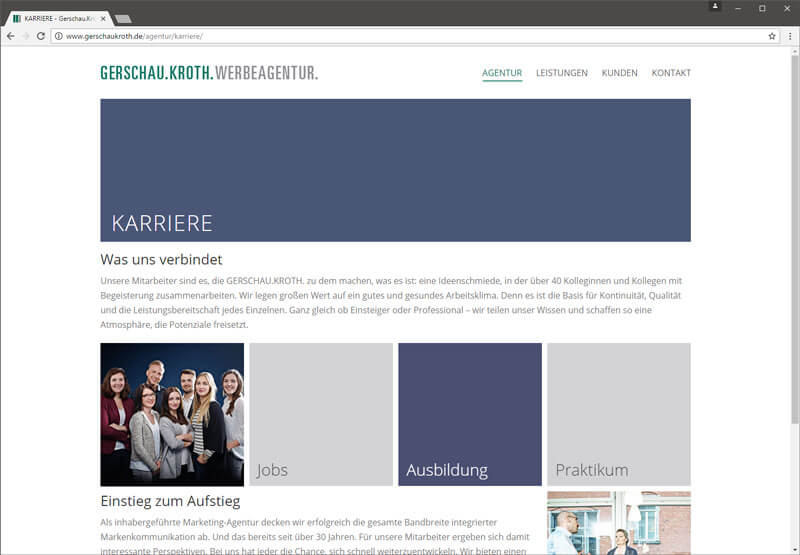Click the team group photo thumbnail
This screenshot has width=800, height=555.
click(172, 414)
